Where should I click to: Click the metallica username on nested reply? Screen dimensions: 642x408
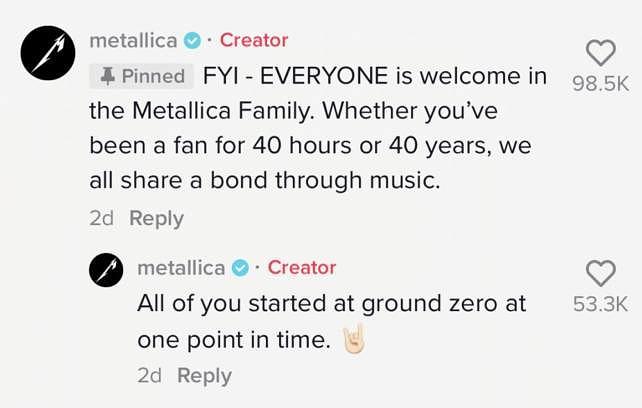pos(181,267)
